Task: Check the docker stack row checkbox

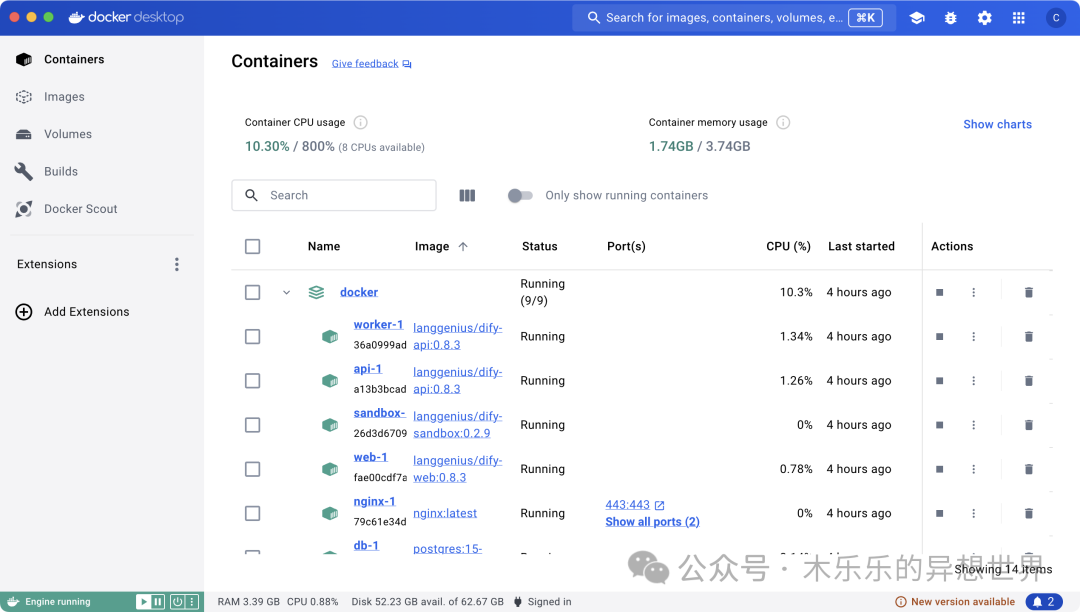Action: pos(253,293)
